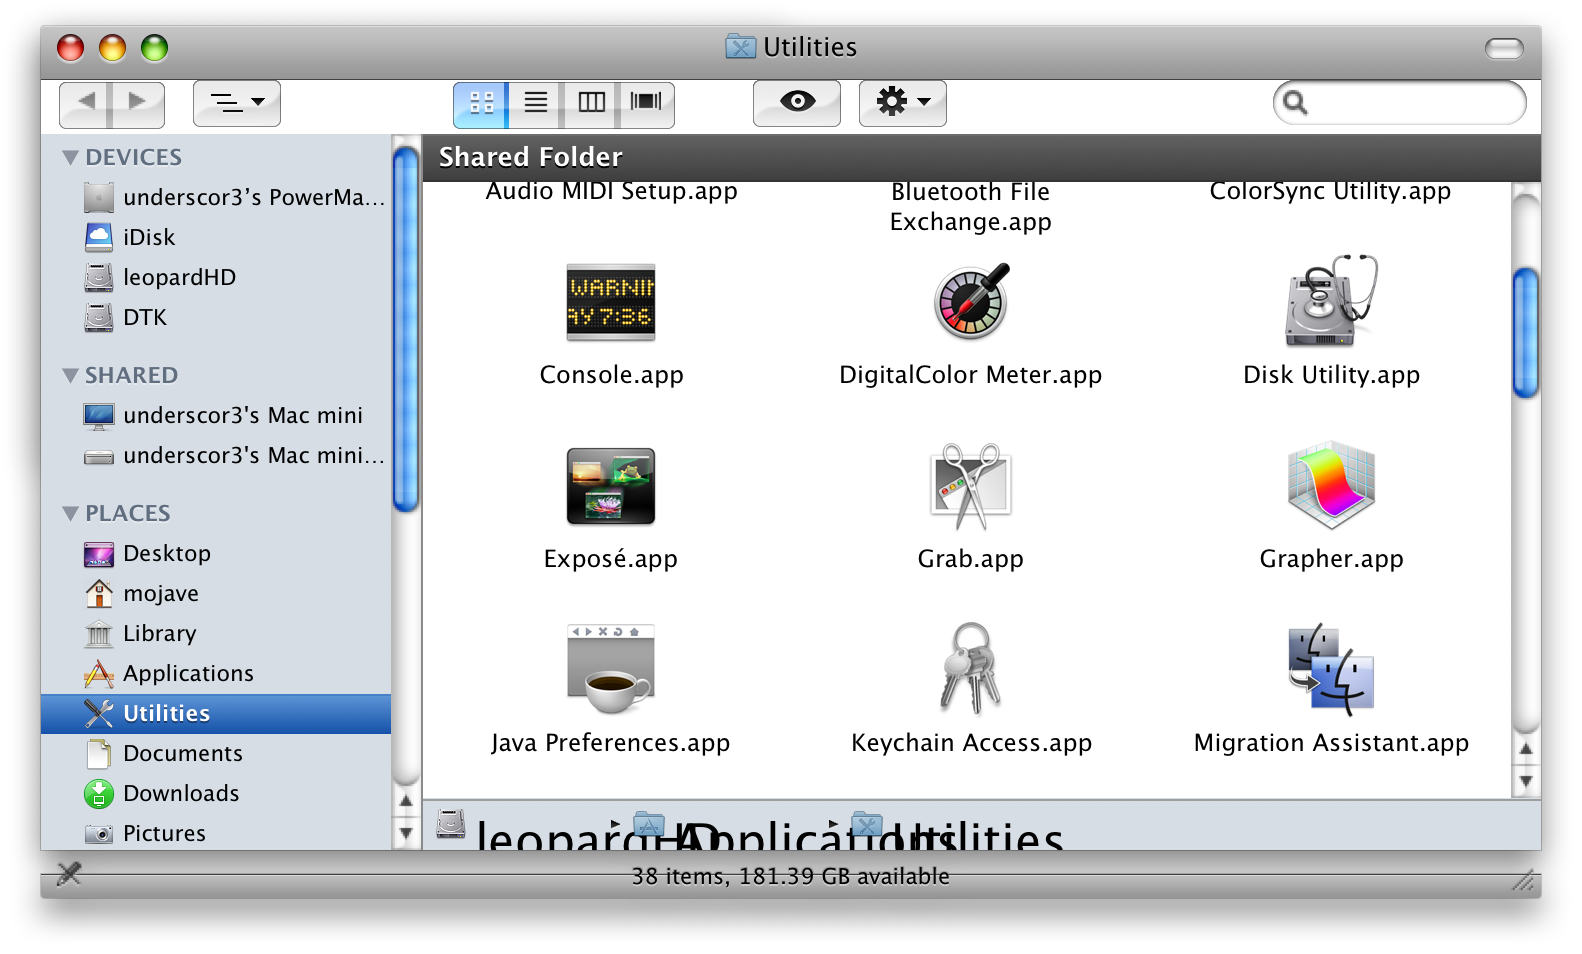Click in the search field

click(1399, 103)
